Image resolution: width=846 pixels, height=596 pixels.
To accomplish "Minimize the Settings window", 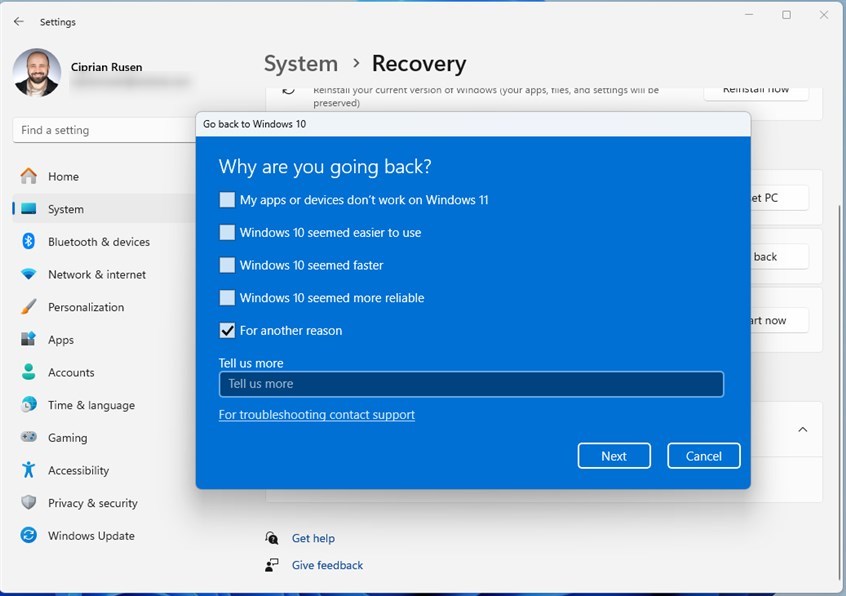I will pyautogui.click(x=749, y=15).
